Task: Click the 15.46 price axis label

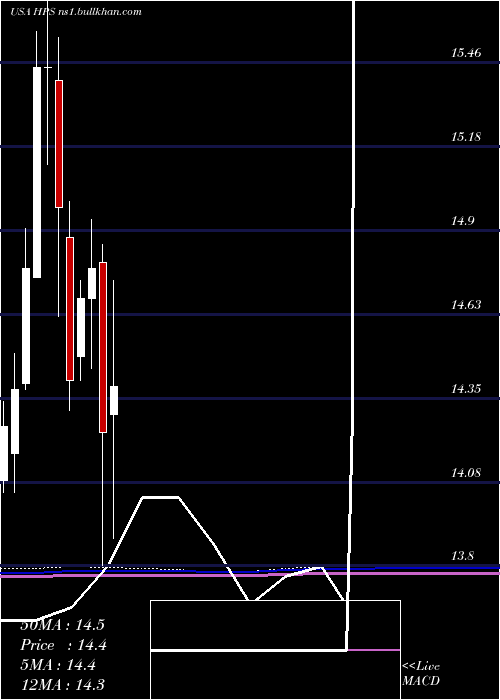Action: pos(466,53)
